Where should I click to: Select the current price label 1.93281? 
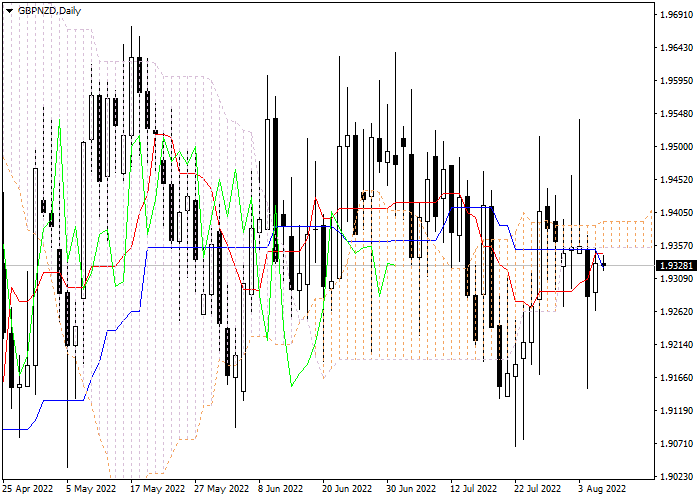click(x=675, y=266)
